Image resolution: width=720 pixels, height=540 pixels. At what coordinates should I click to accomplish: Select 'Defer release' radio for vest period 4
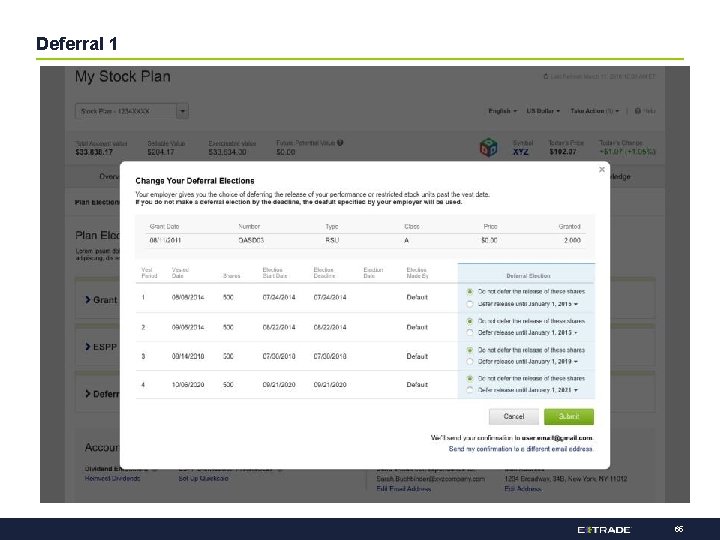coord(469,390)
